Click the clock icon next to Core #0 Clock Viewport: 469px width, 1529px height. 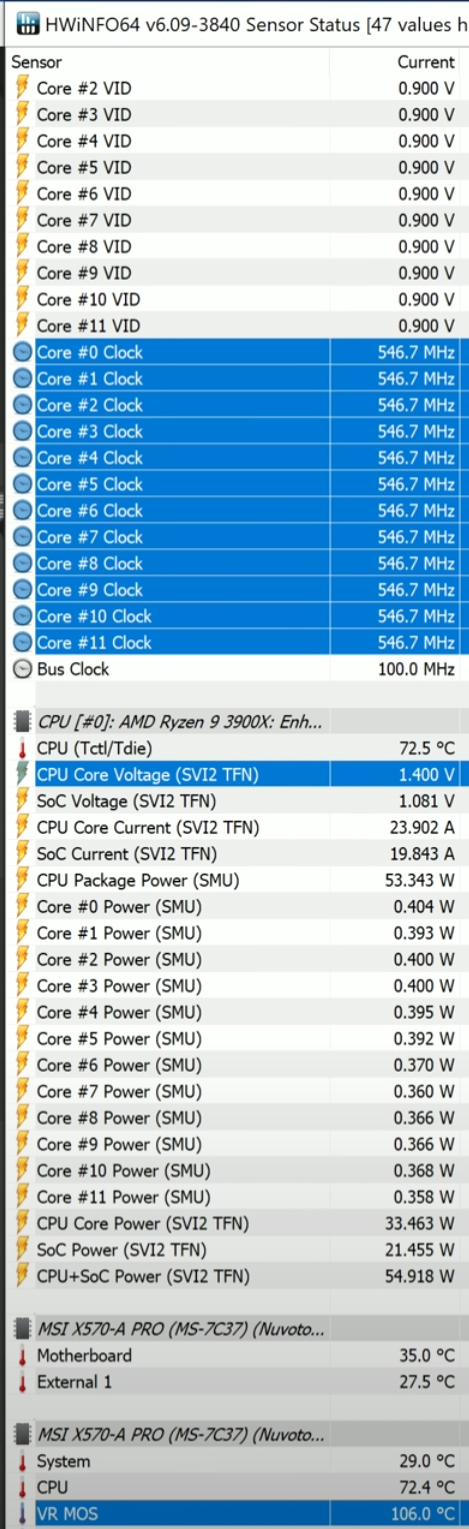[22, 352]
